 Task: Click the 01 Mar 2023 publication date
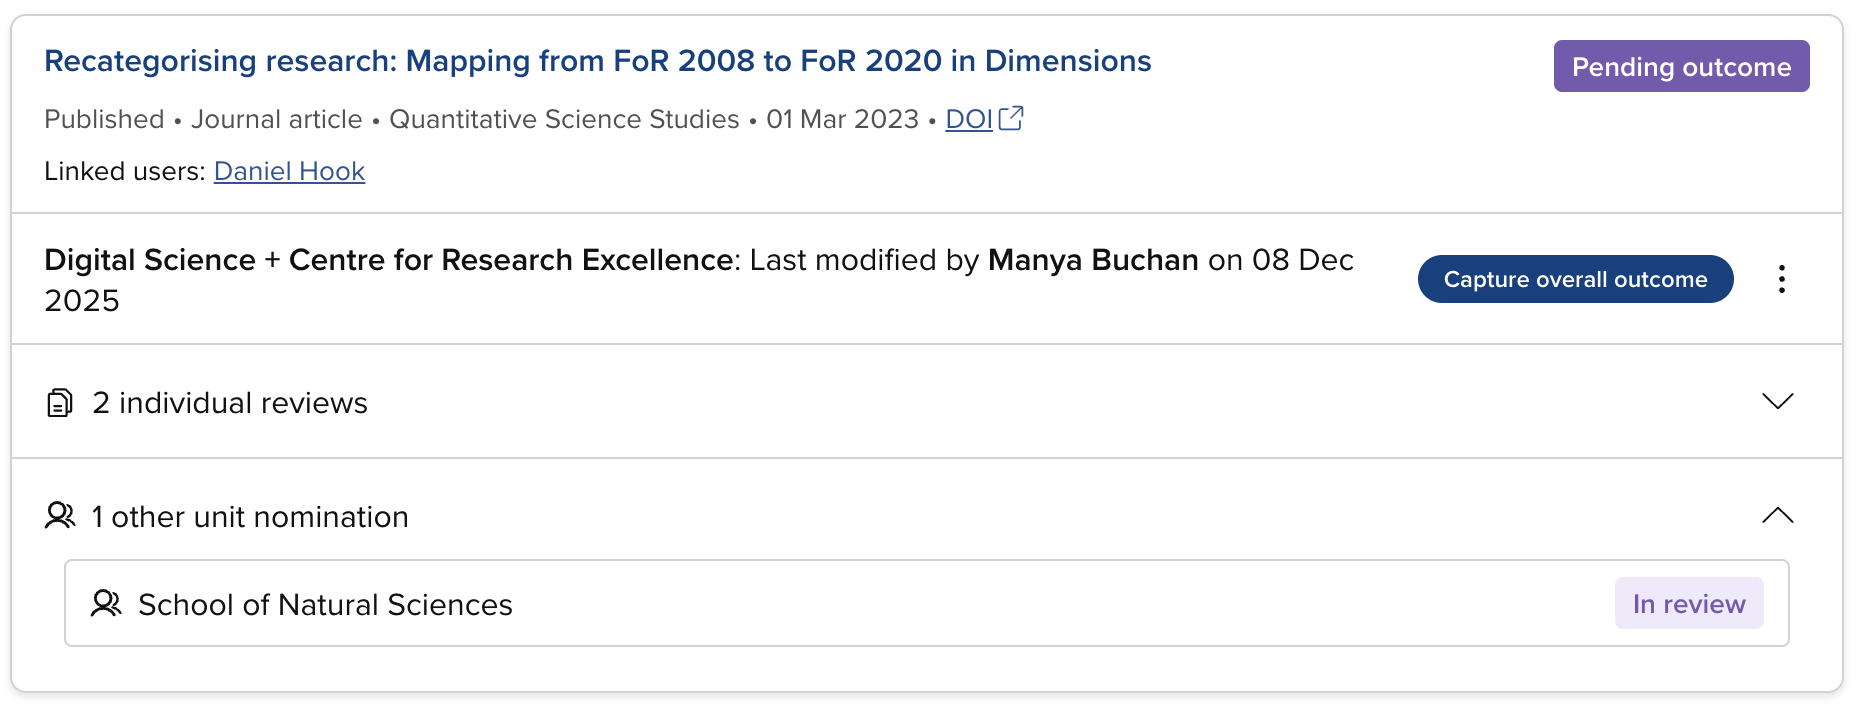[x=842, y=119]
